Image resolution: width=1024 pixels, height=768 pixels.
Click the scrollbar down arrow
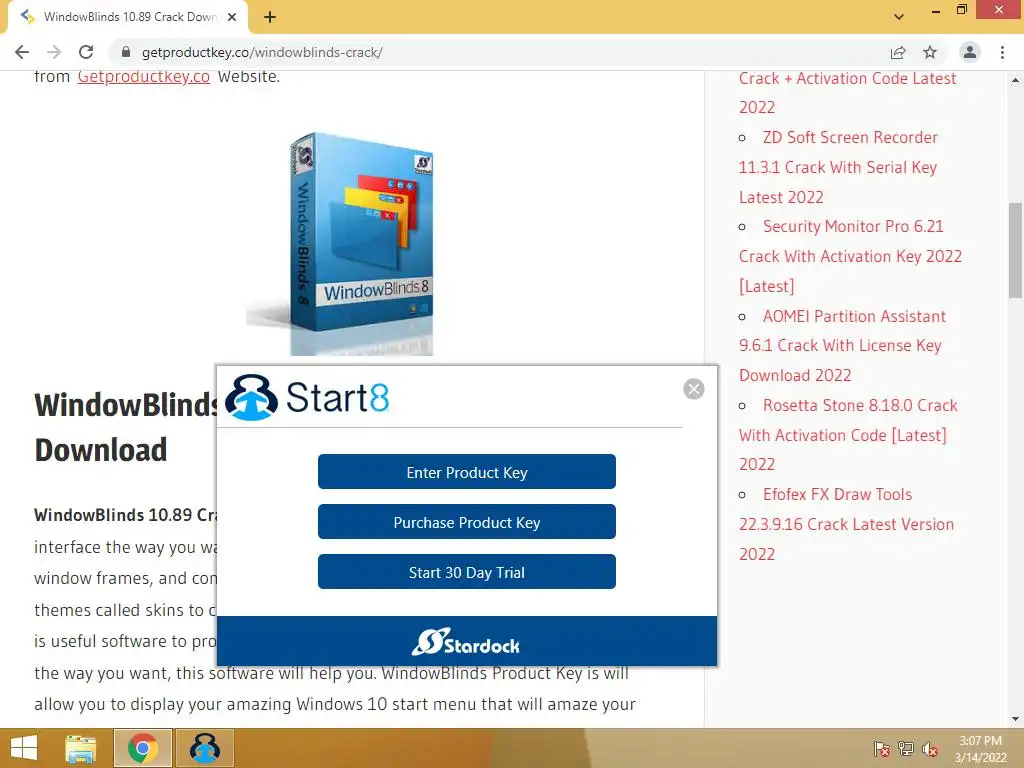tap(1016, 719)
